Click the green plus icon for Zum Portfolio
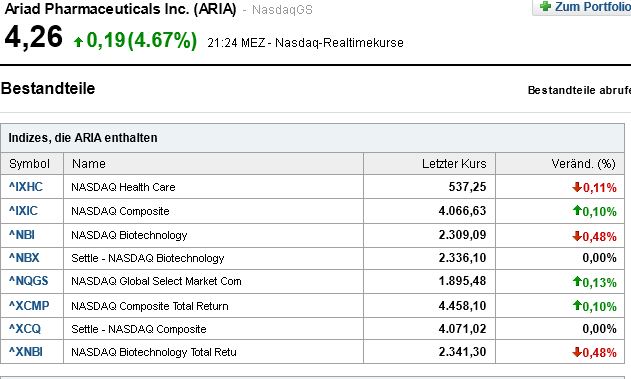Viewport: 631px width, 379px height. tap(545, 6)
